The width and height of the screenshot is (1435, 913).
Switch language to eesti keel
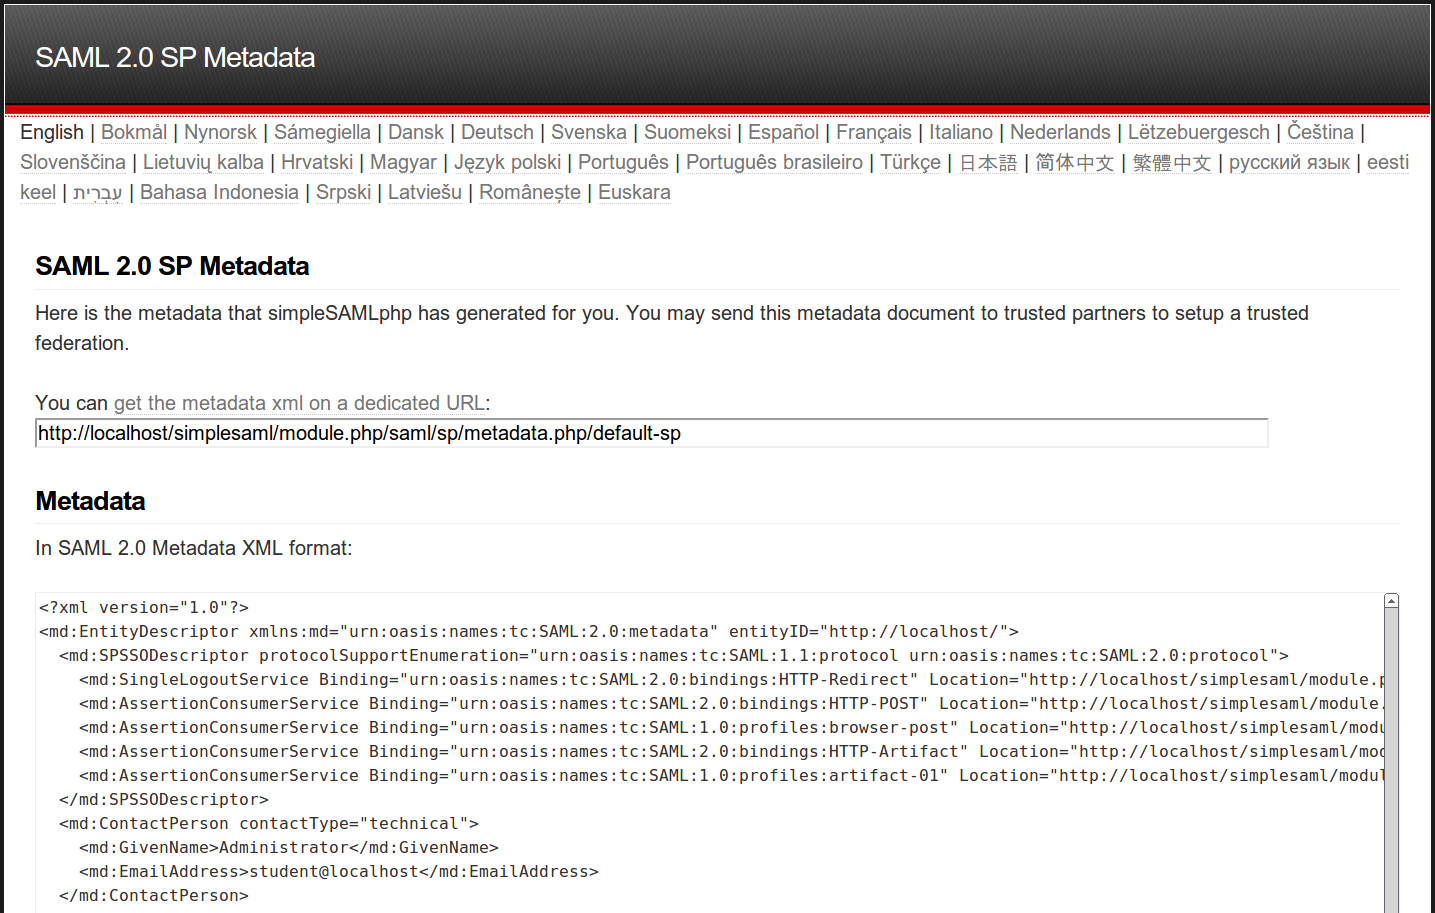point(1388,162)
